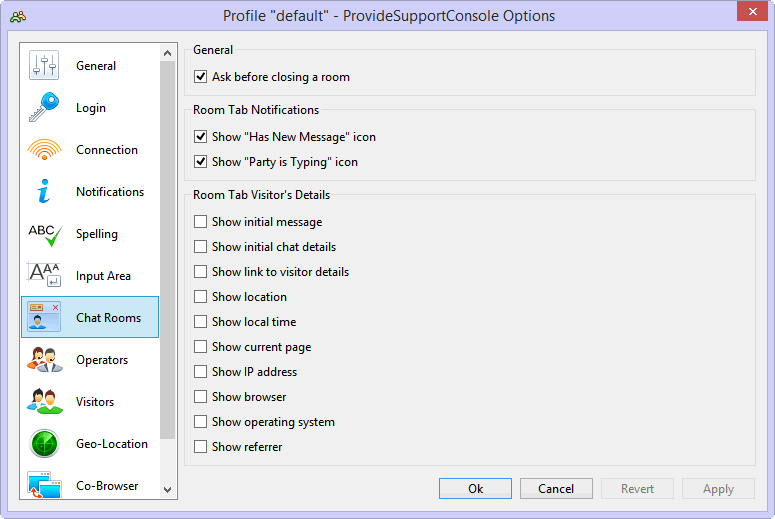Uncheck Ask before closing a room
This screenshot has height=519, width=775.
click(200, 77)
